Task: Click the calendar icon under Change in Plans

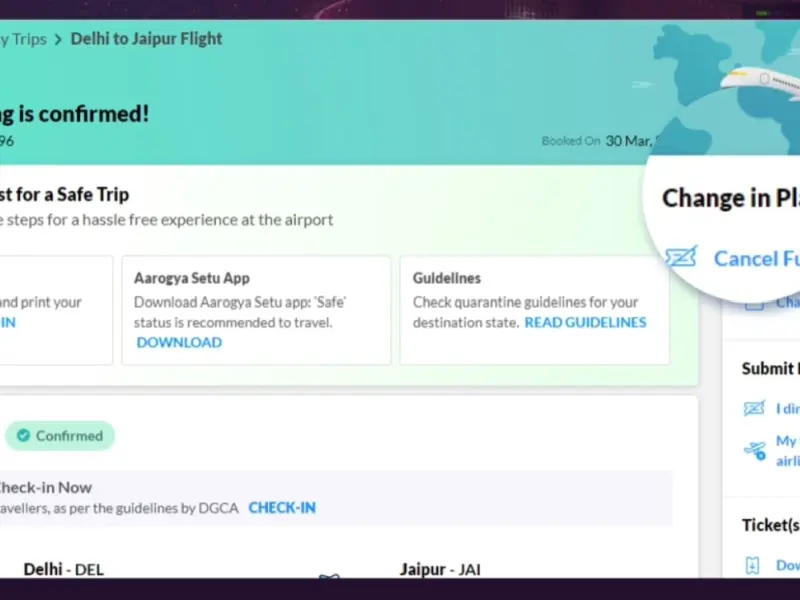Action: 754,302
